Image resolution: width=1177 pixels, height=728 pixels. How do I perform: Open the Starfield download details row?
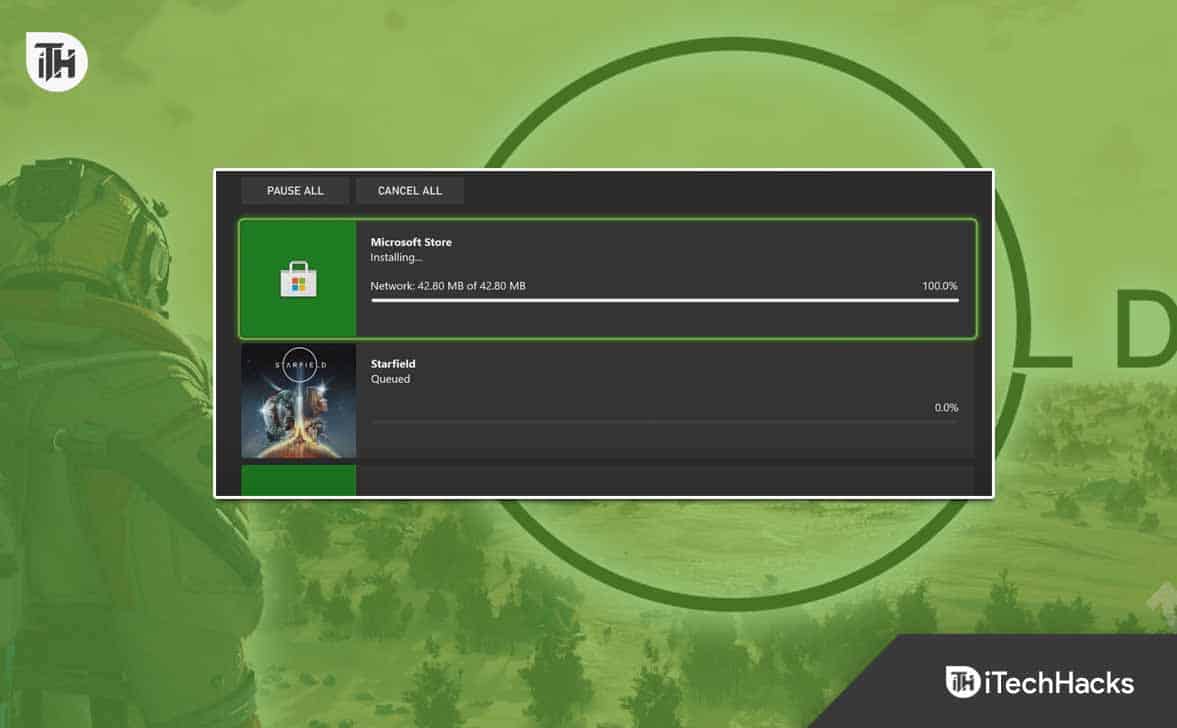point(660,400)
